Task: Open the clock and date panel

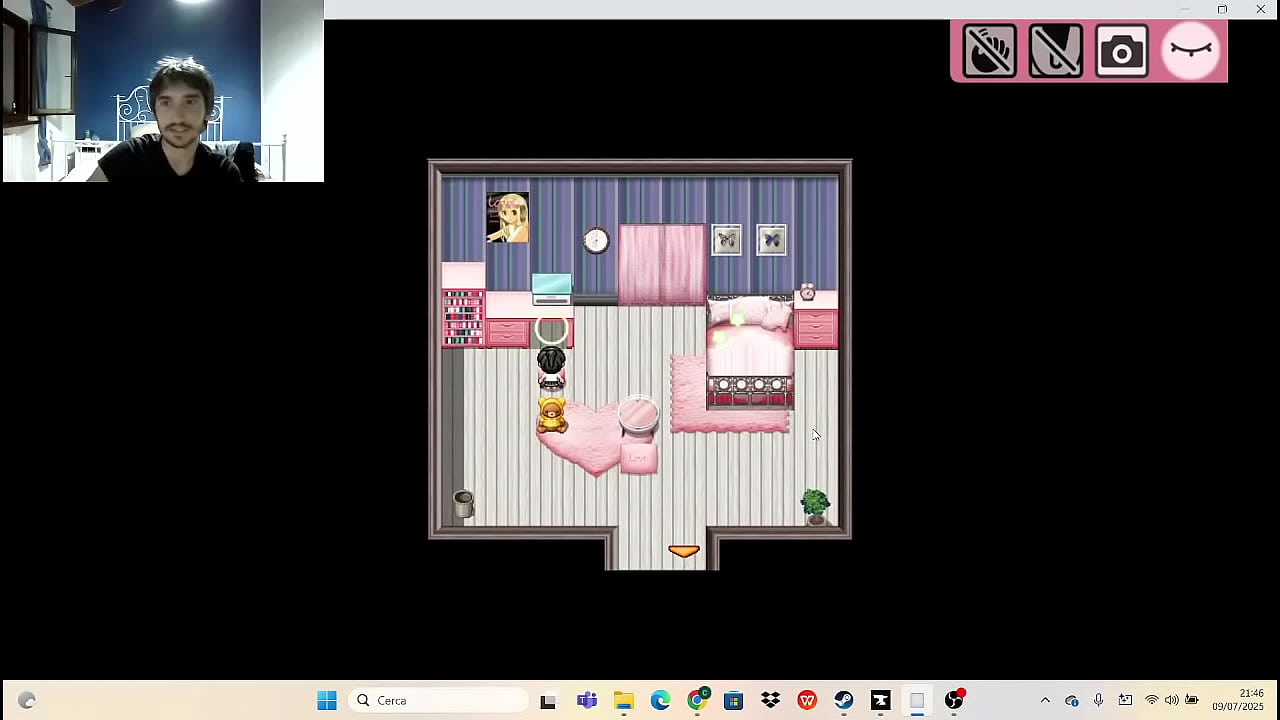Action: tap(1237, 700)
